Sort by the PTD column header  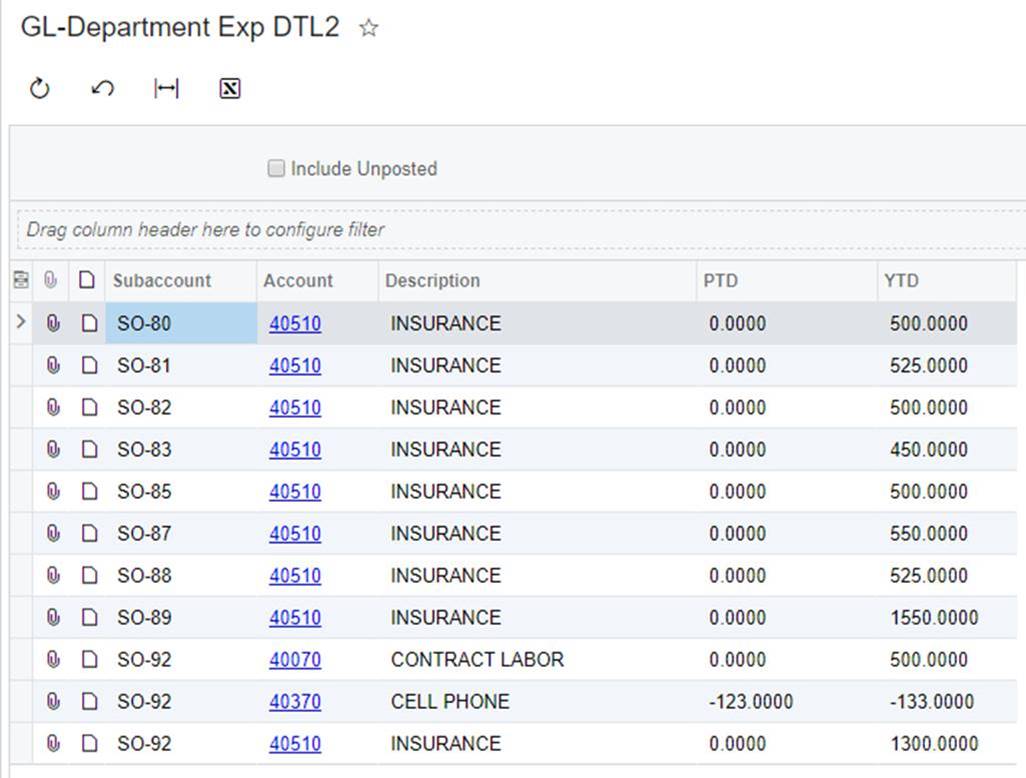720,281
